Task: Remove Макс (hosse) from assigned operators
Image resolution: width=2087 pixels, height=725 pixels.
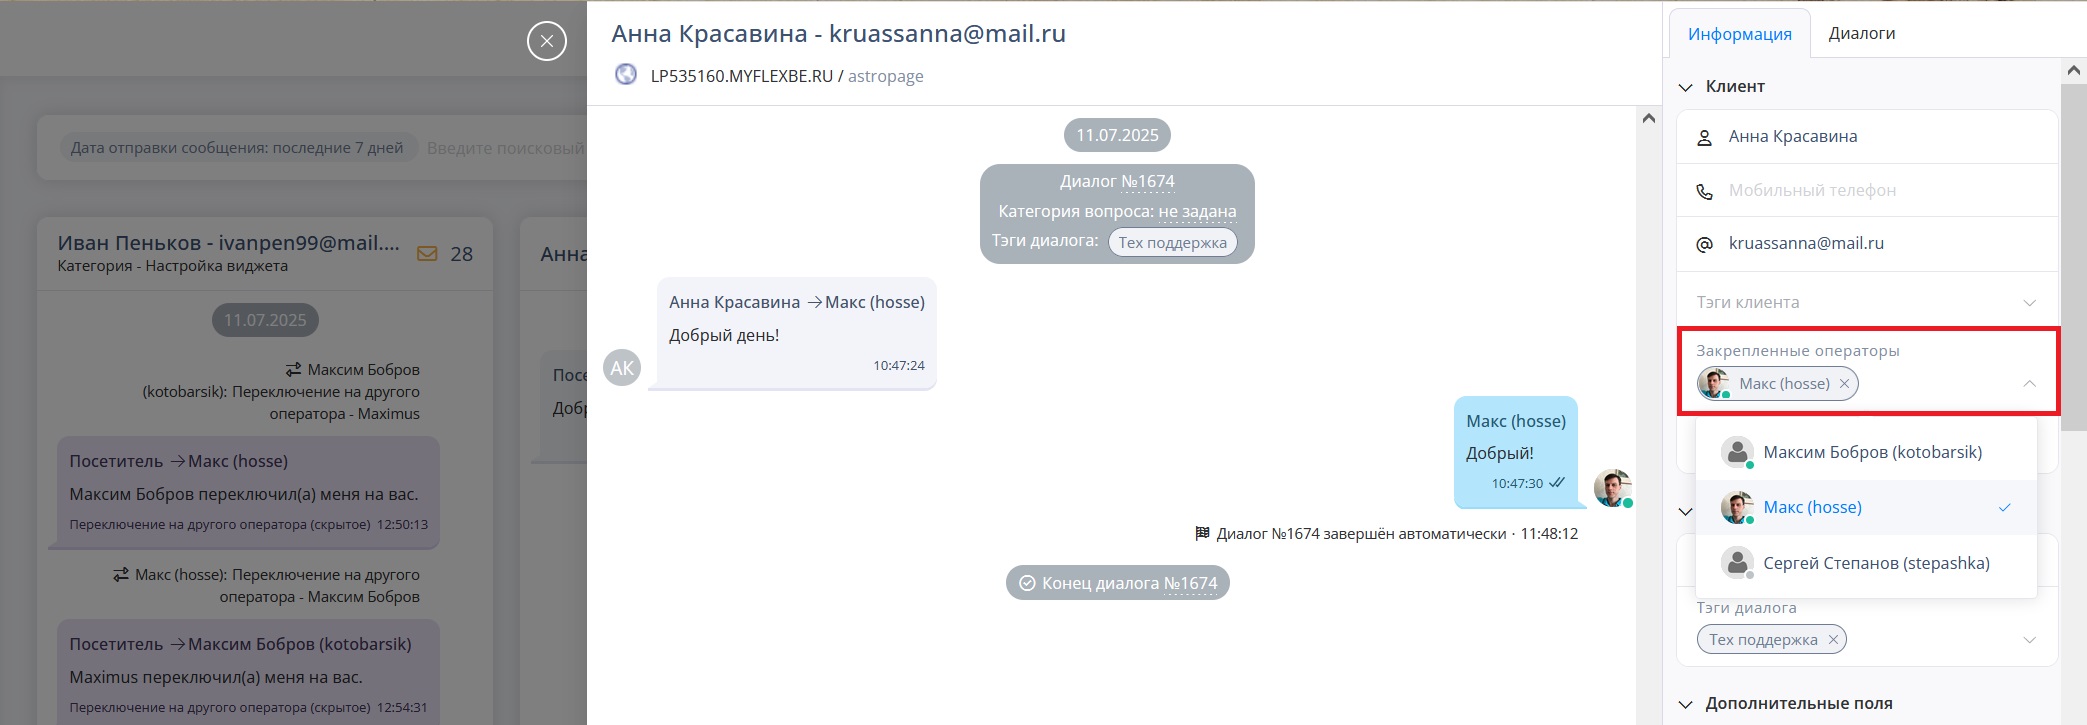Action: click(x=1844, y=384)
